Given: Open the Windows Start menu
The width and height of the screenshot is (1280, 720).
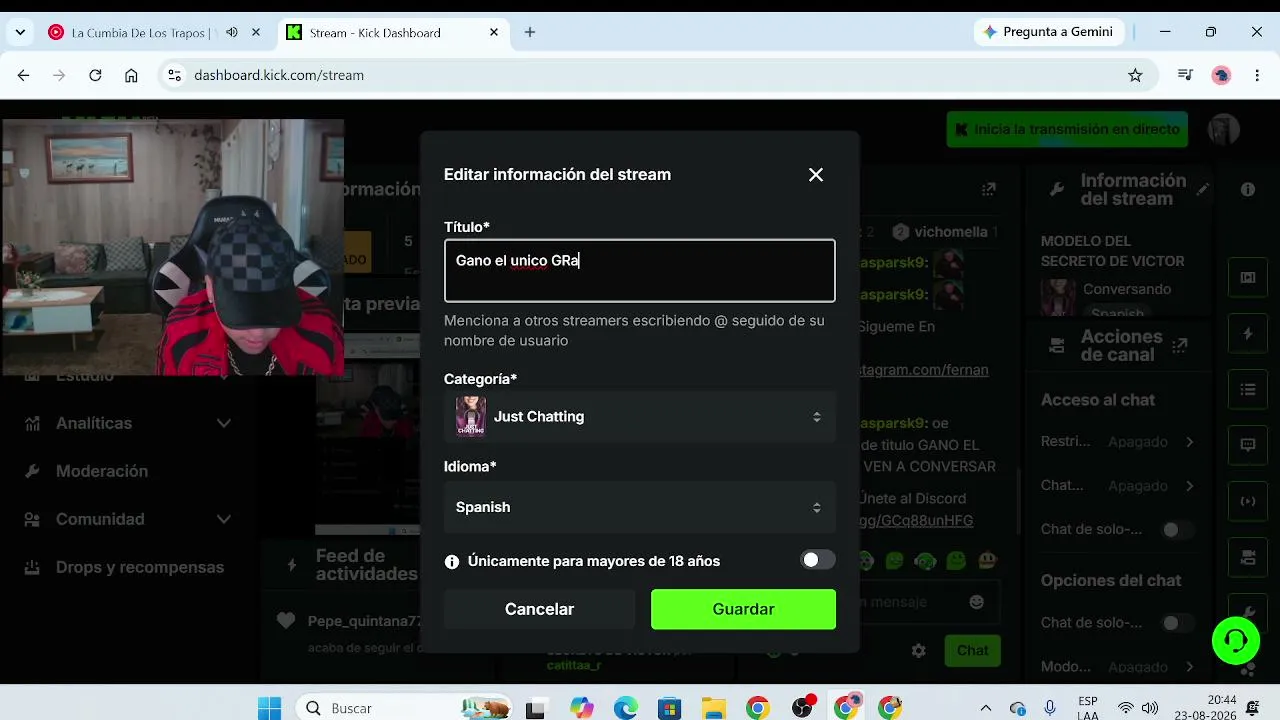Looking at the screenshot, I should click(270, 708).
